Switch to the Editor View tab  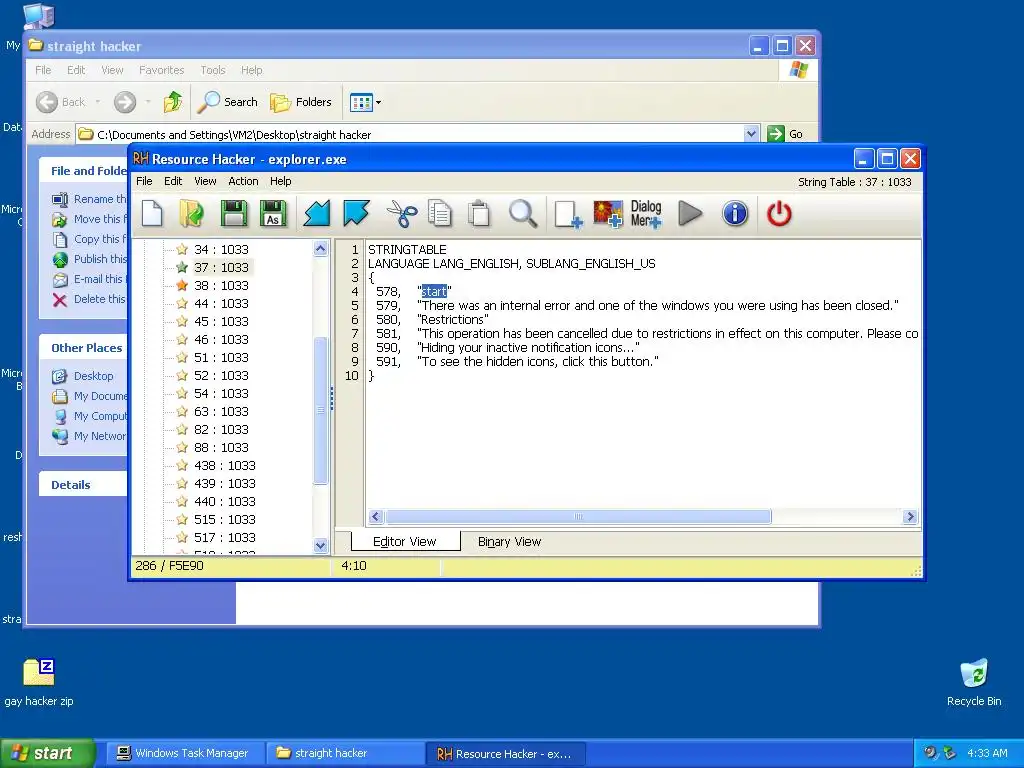point(405,541)
